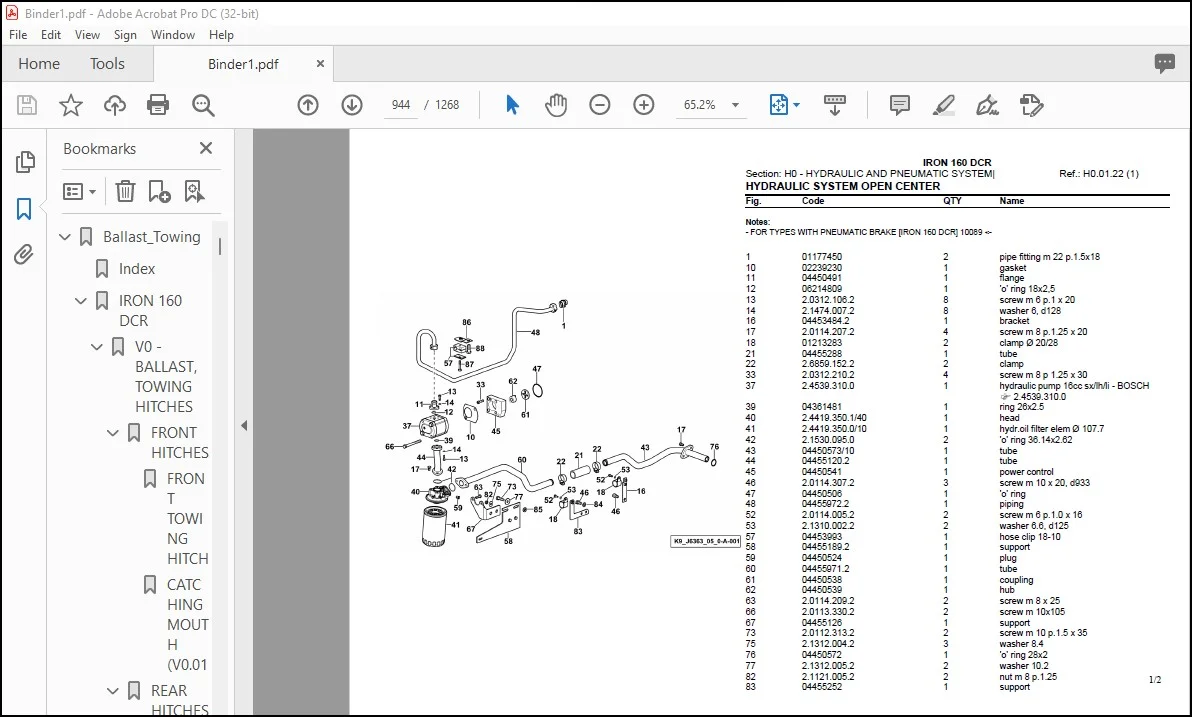Viewport: 1192px width, 717px height.
Task: Open the Help menu
Action: click(x=221, y=35)
